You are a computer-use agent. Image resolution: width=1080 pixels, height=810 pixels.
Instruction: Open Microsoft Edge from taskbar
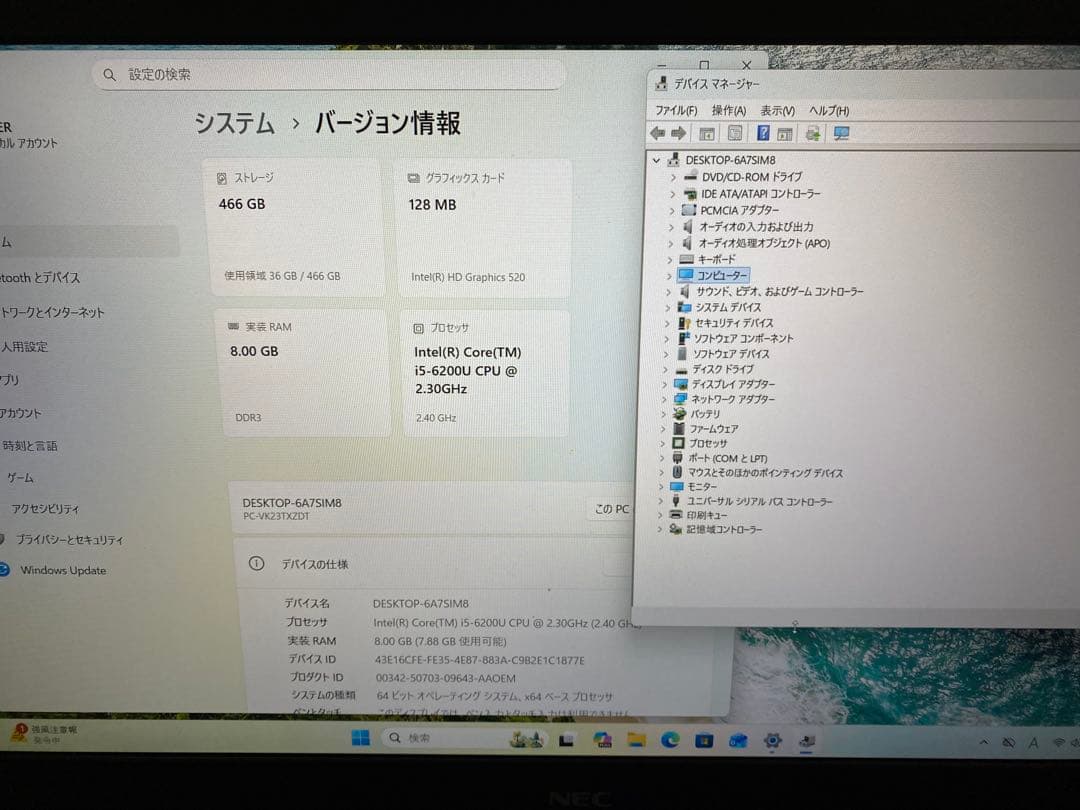(x=670, y=740)
